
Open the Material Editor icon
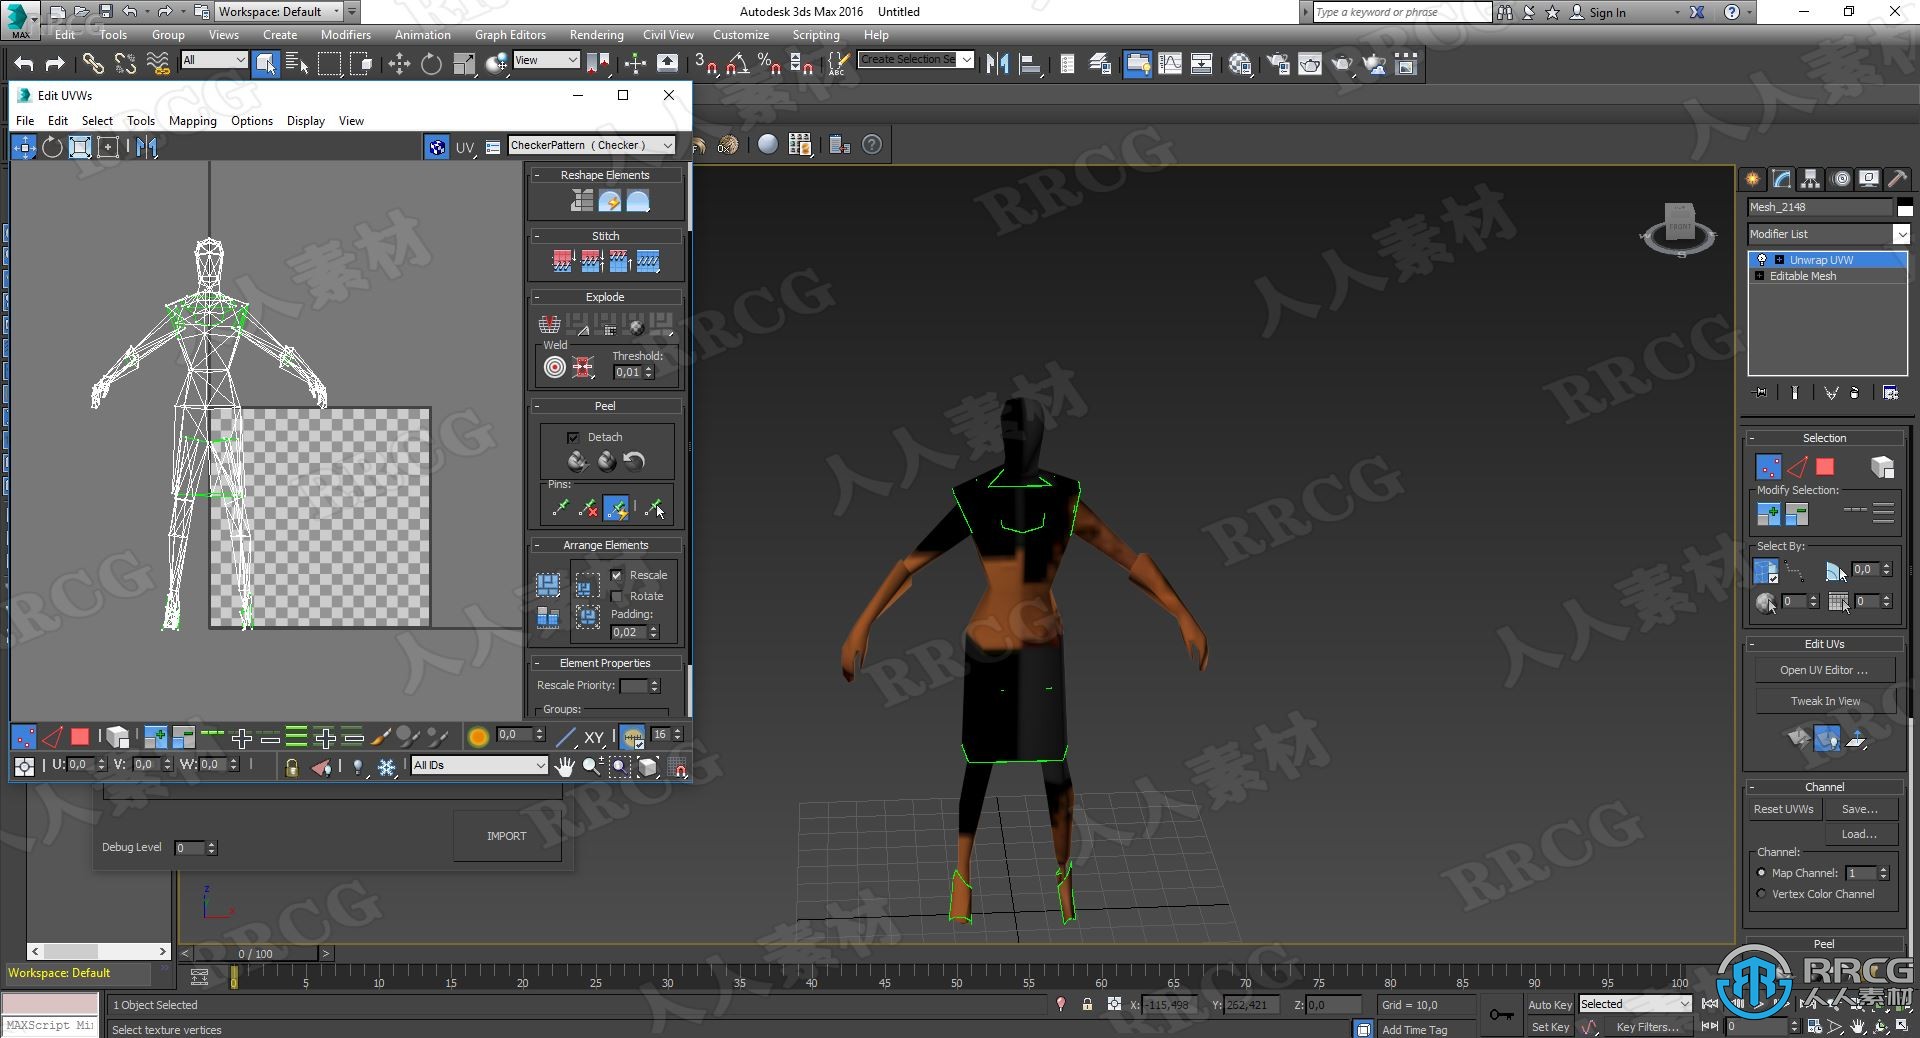pyautogui.click(x=1240, y=64)
